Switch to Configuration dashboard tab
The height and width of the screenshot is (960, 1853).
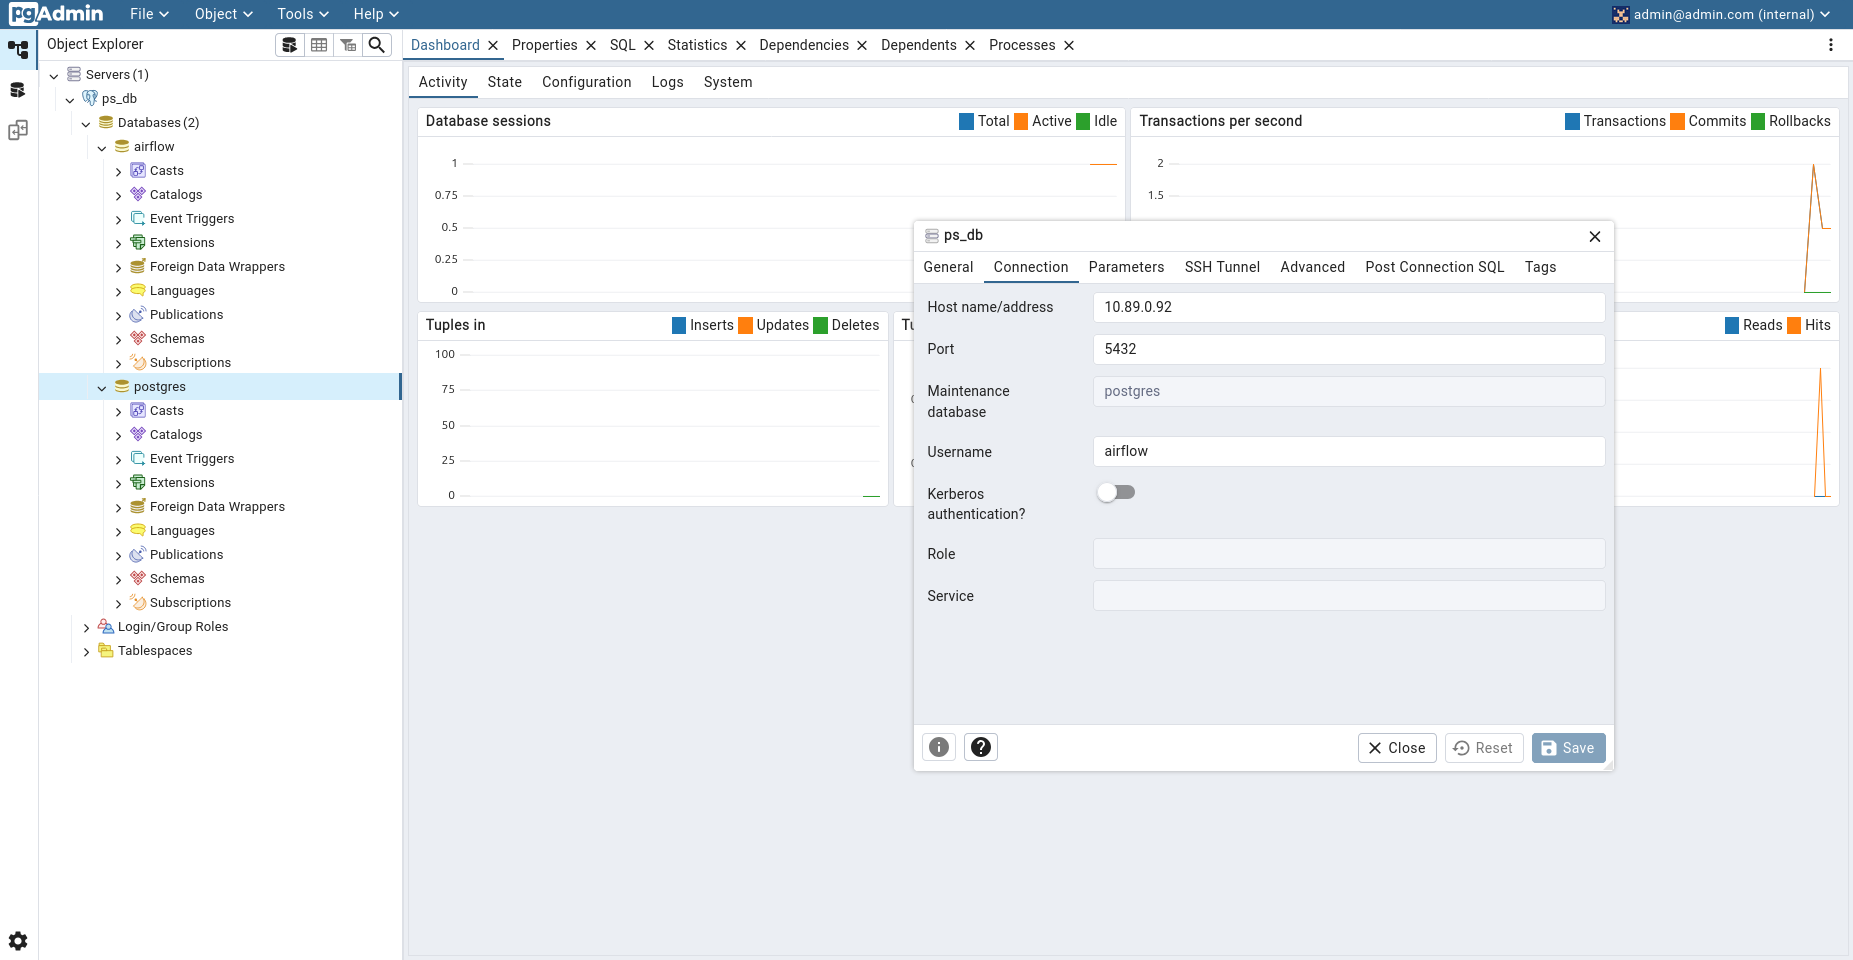point(586,82)
